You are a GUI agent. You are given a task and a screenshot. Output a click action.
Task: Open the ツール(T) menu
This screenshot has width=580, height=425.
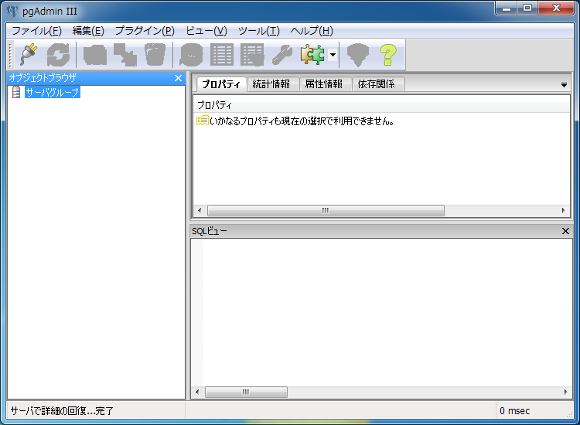(259, 31)
